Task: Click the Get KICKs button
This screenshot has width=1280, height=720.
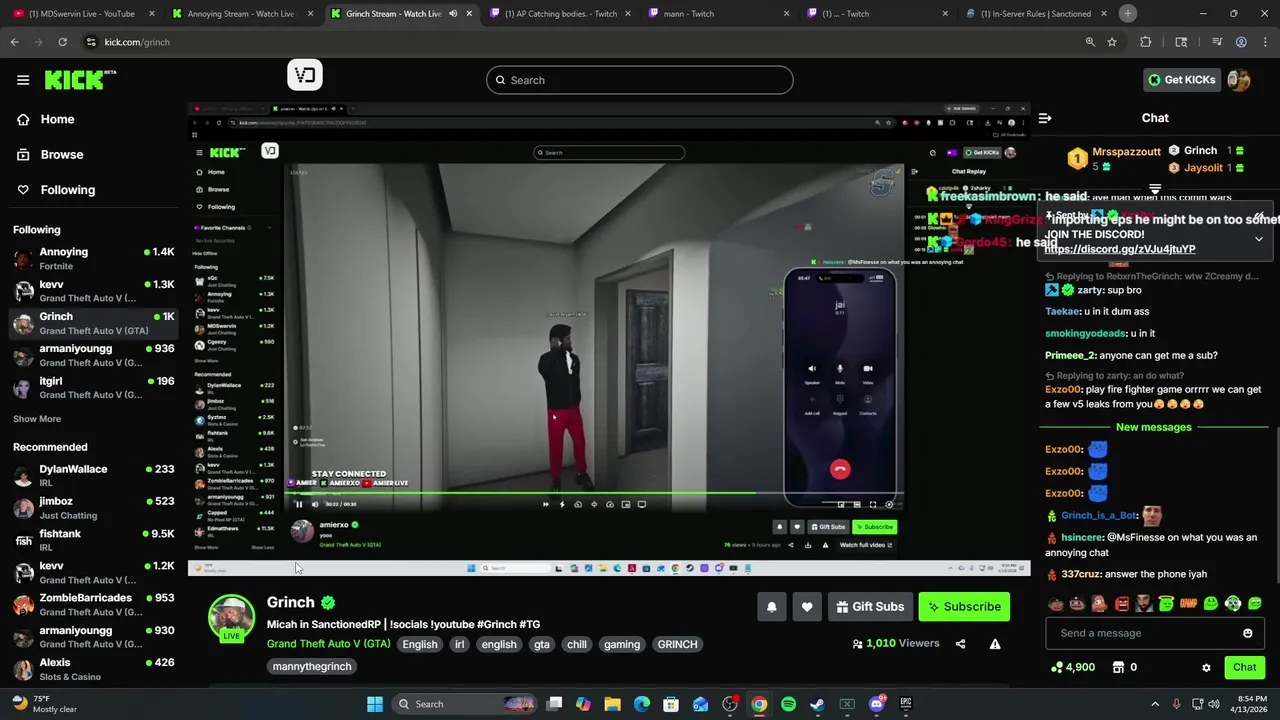Action: [x=1181, y=80]
